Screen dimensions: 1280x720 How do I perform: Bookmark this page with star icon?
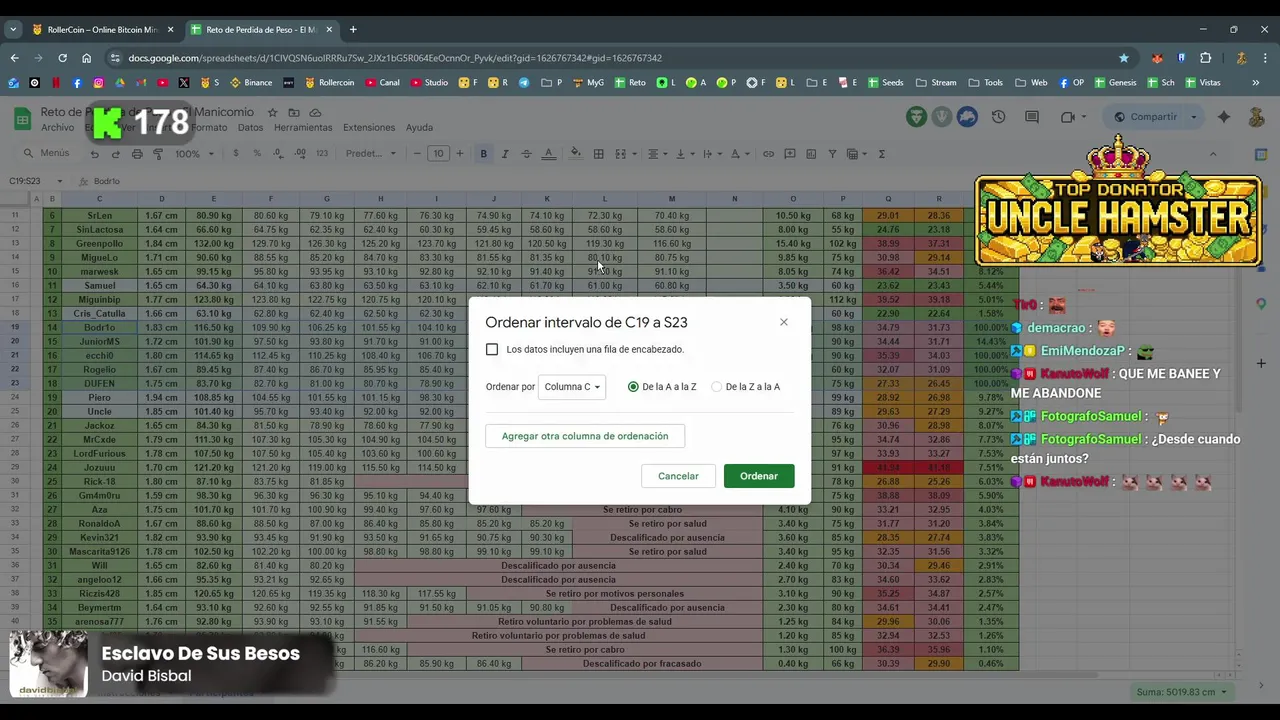tap(1124, 58)
